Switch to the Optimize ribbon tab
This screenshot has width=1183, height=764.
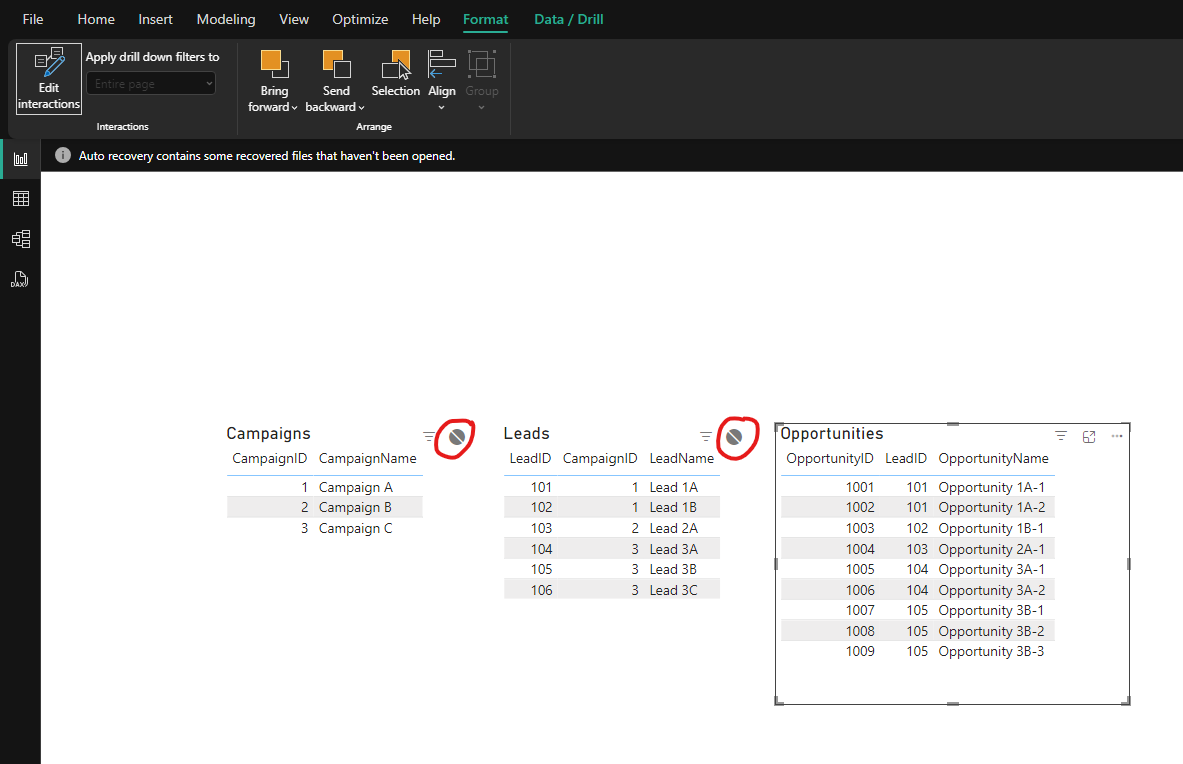tap(360, 20)
